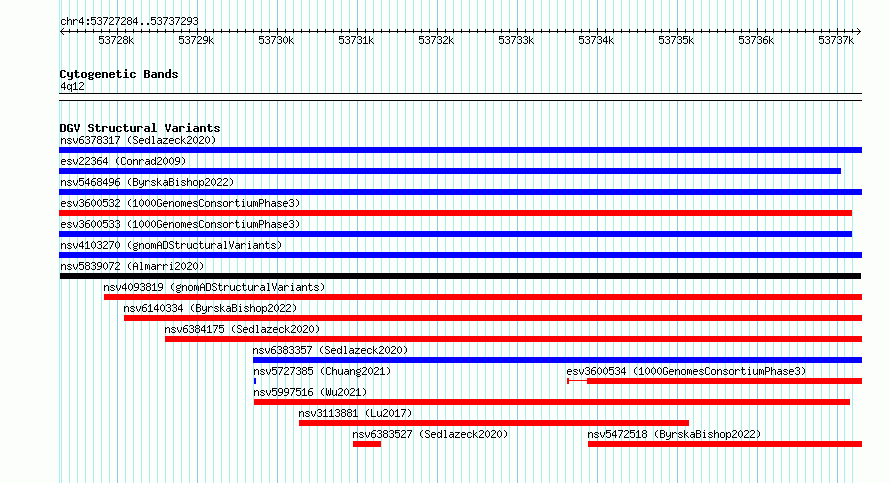Open nsv5727385 (Chuang2021) label
Image resolution: width=890 pixels, height=483 pixels.
[x=322, y=371]
